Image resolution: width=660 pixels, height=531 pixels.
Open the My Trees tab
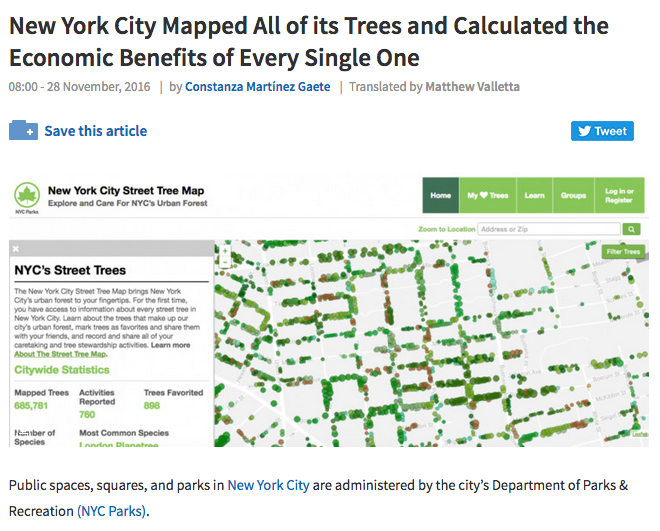pyautogui.click(x=488, y=195)
